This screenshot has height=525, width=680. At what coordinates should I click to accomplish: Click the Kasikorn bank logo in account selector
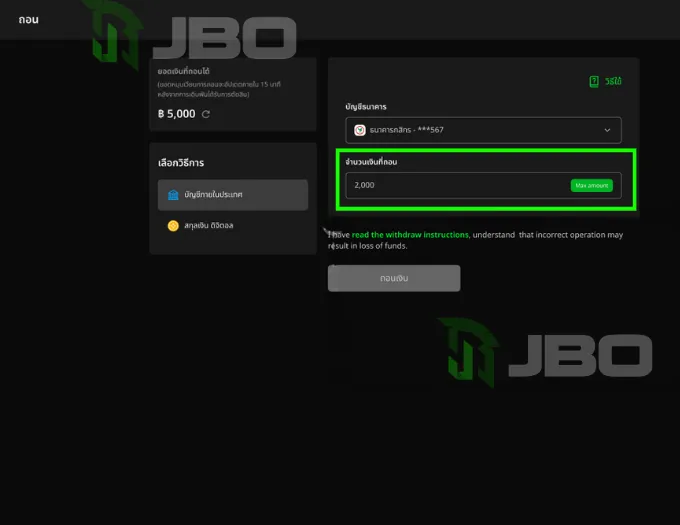[x=360, y=130]
